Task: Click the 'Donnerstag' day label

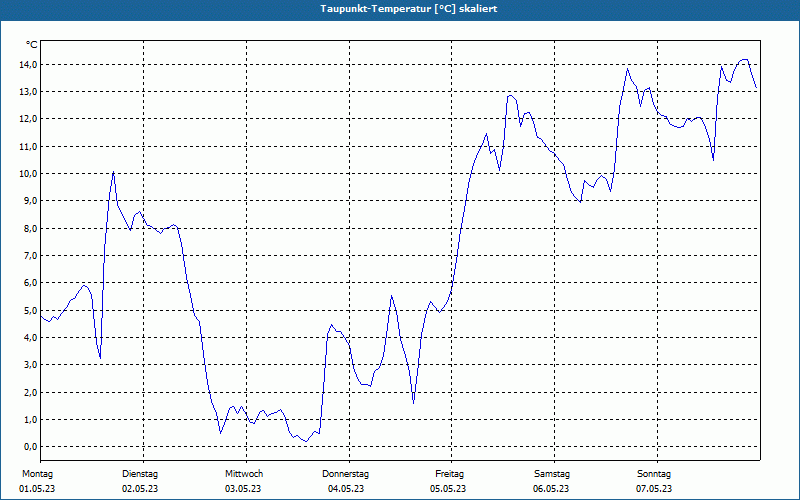Action: [345, 474]
